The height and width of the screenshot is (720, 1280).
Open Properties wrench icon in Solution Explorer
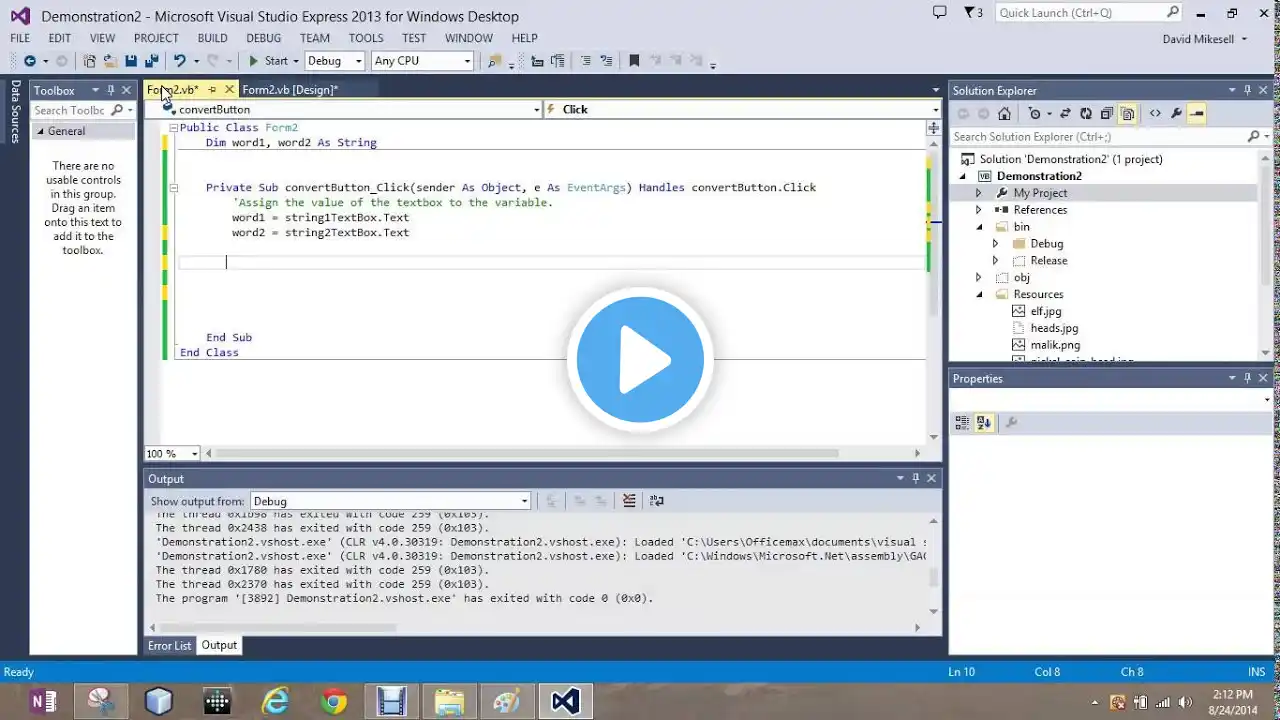pos(1176,114)
